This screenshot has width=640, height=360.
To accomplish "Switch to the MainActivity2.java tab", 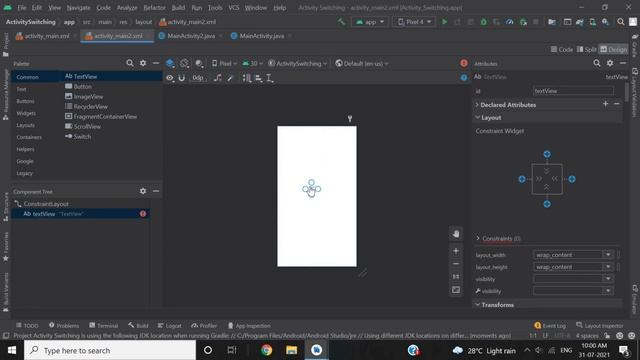I will coord(191,36).
